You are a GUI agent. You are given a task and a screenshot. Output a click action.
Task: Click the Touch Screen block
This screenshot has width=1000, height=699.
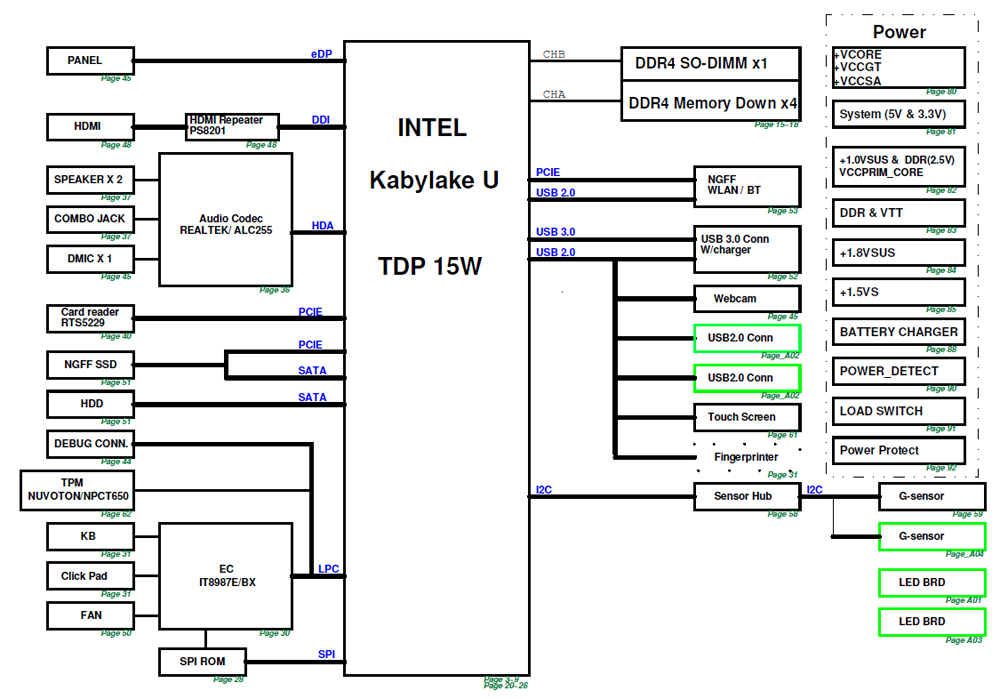[747, 417]
